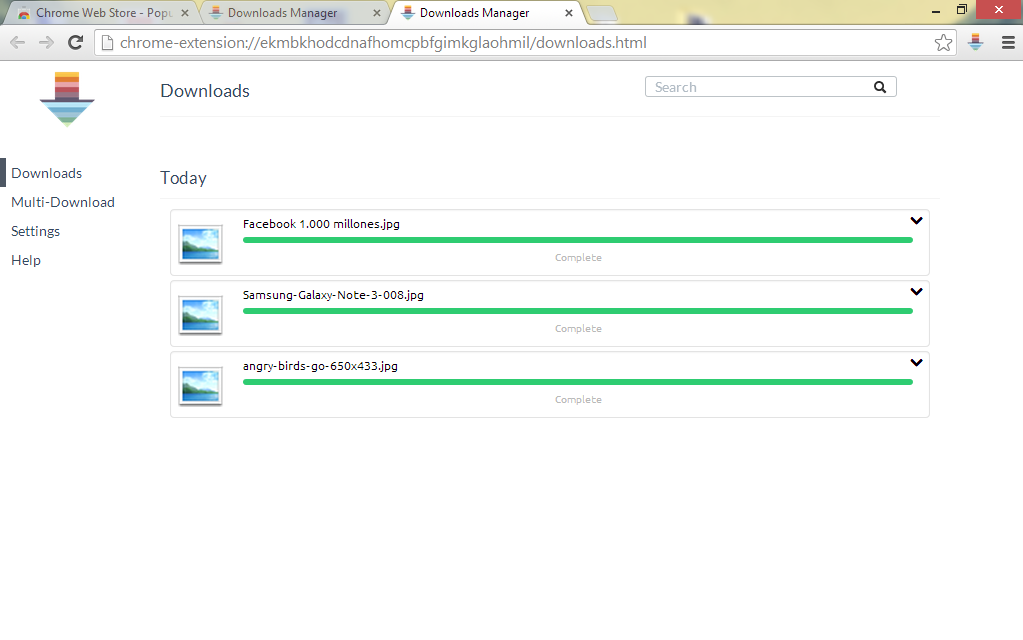Open the Help page in sidebar
The height and width of the screenshot is (640, 1023).
click(26, 260)
